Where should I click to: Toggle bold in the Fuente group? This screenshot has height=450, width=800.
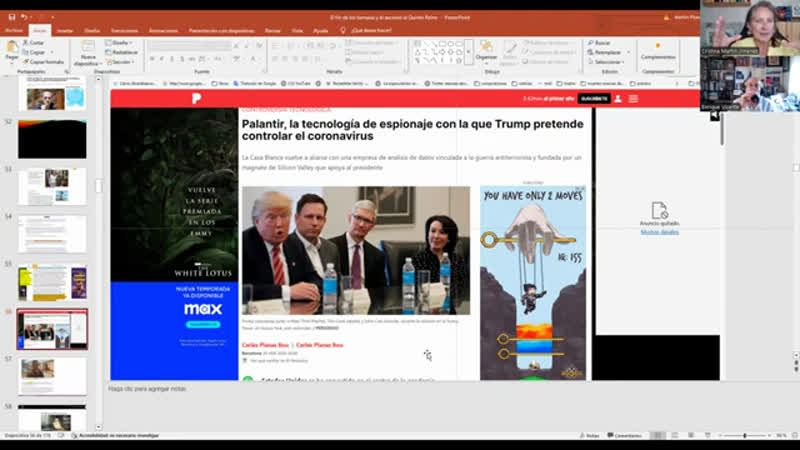click(153, 59)
